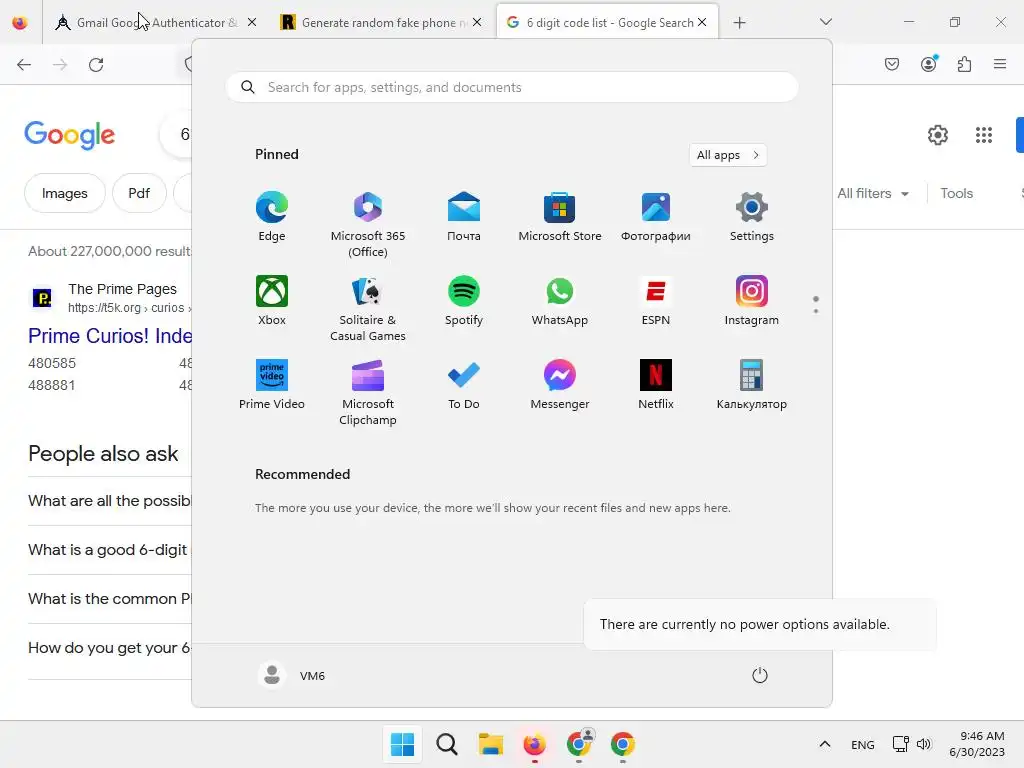Viewport: 1024px width, 768px height.
Task: Open File Explorer from the taskbar
Action: point(490,744)
